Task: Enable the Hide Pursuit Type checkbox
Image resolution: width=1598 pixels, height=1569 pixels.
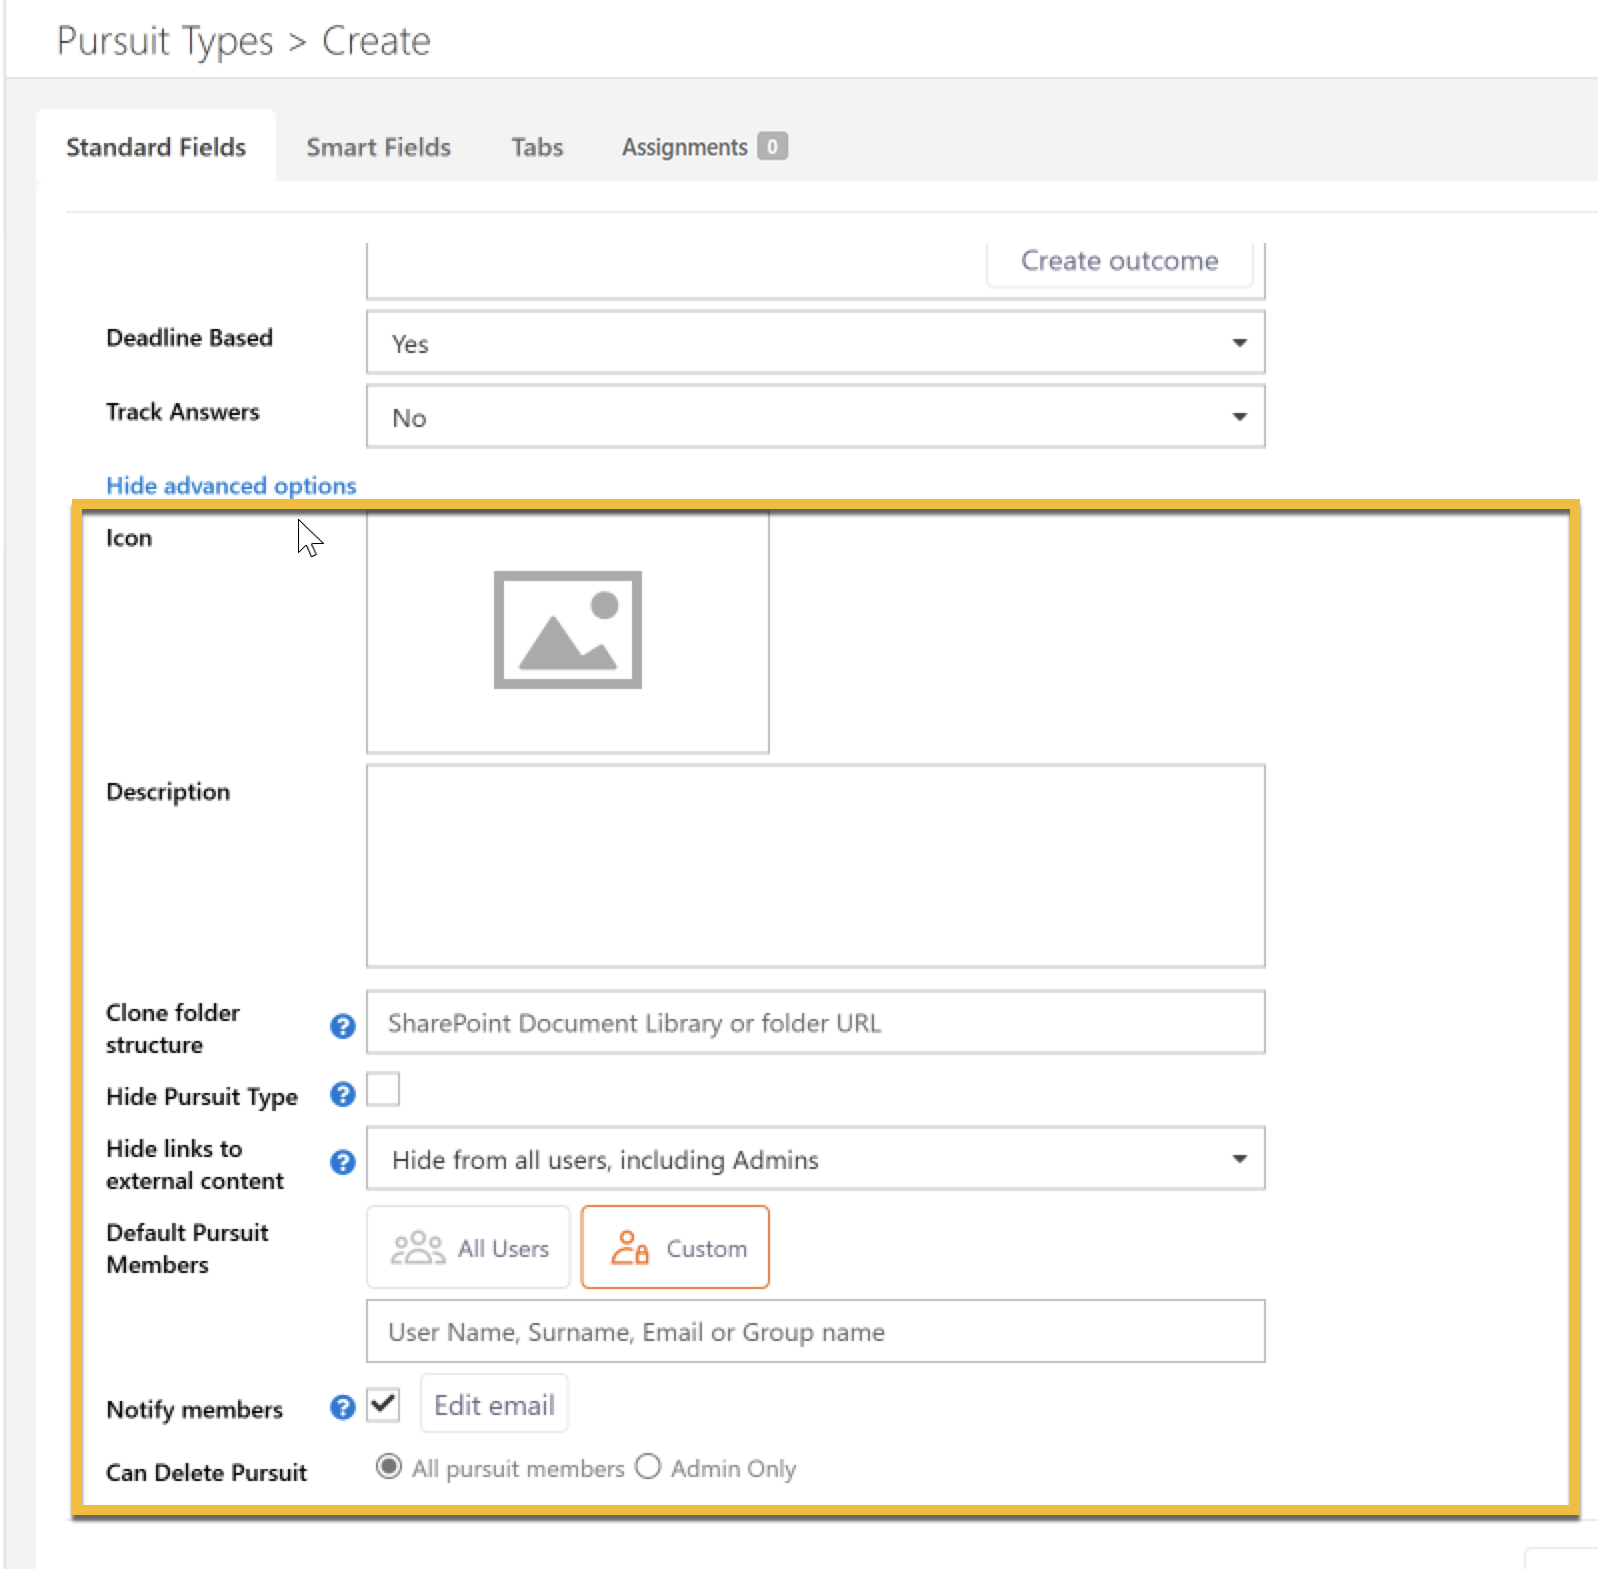Action: 383,1090
